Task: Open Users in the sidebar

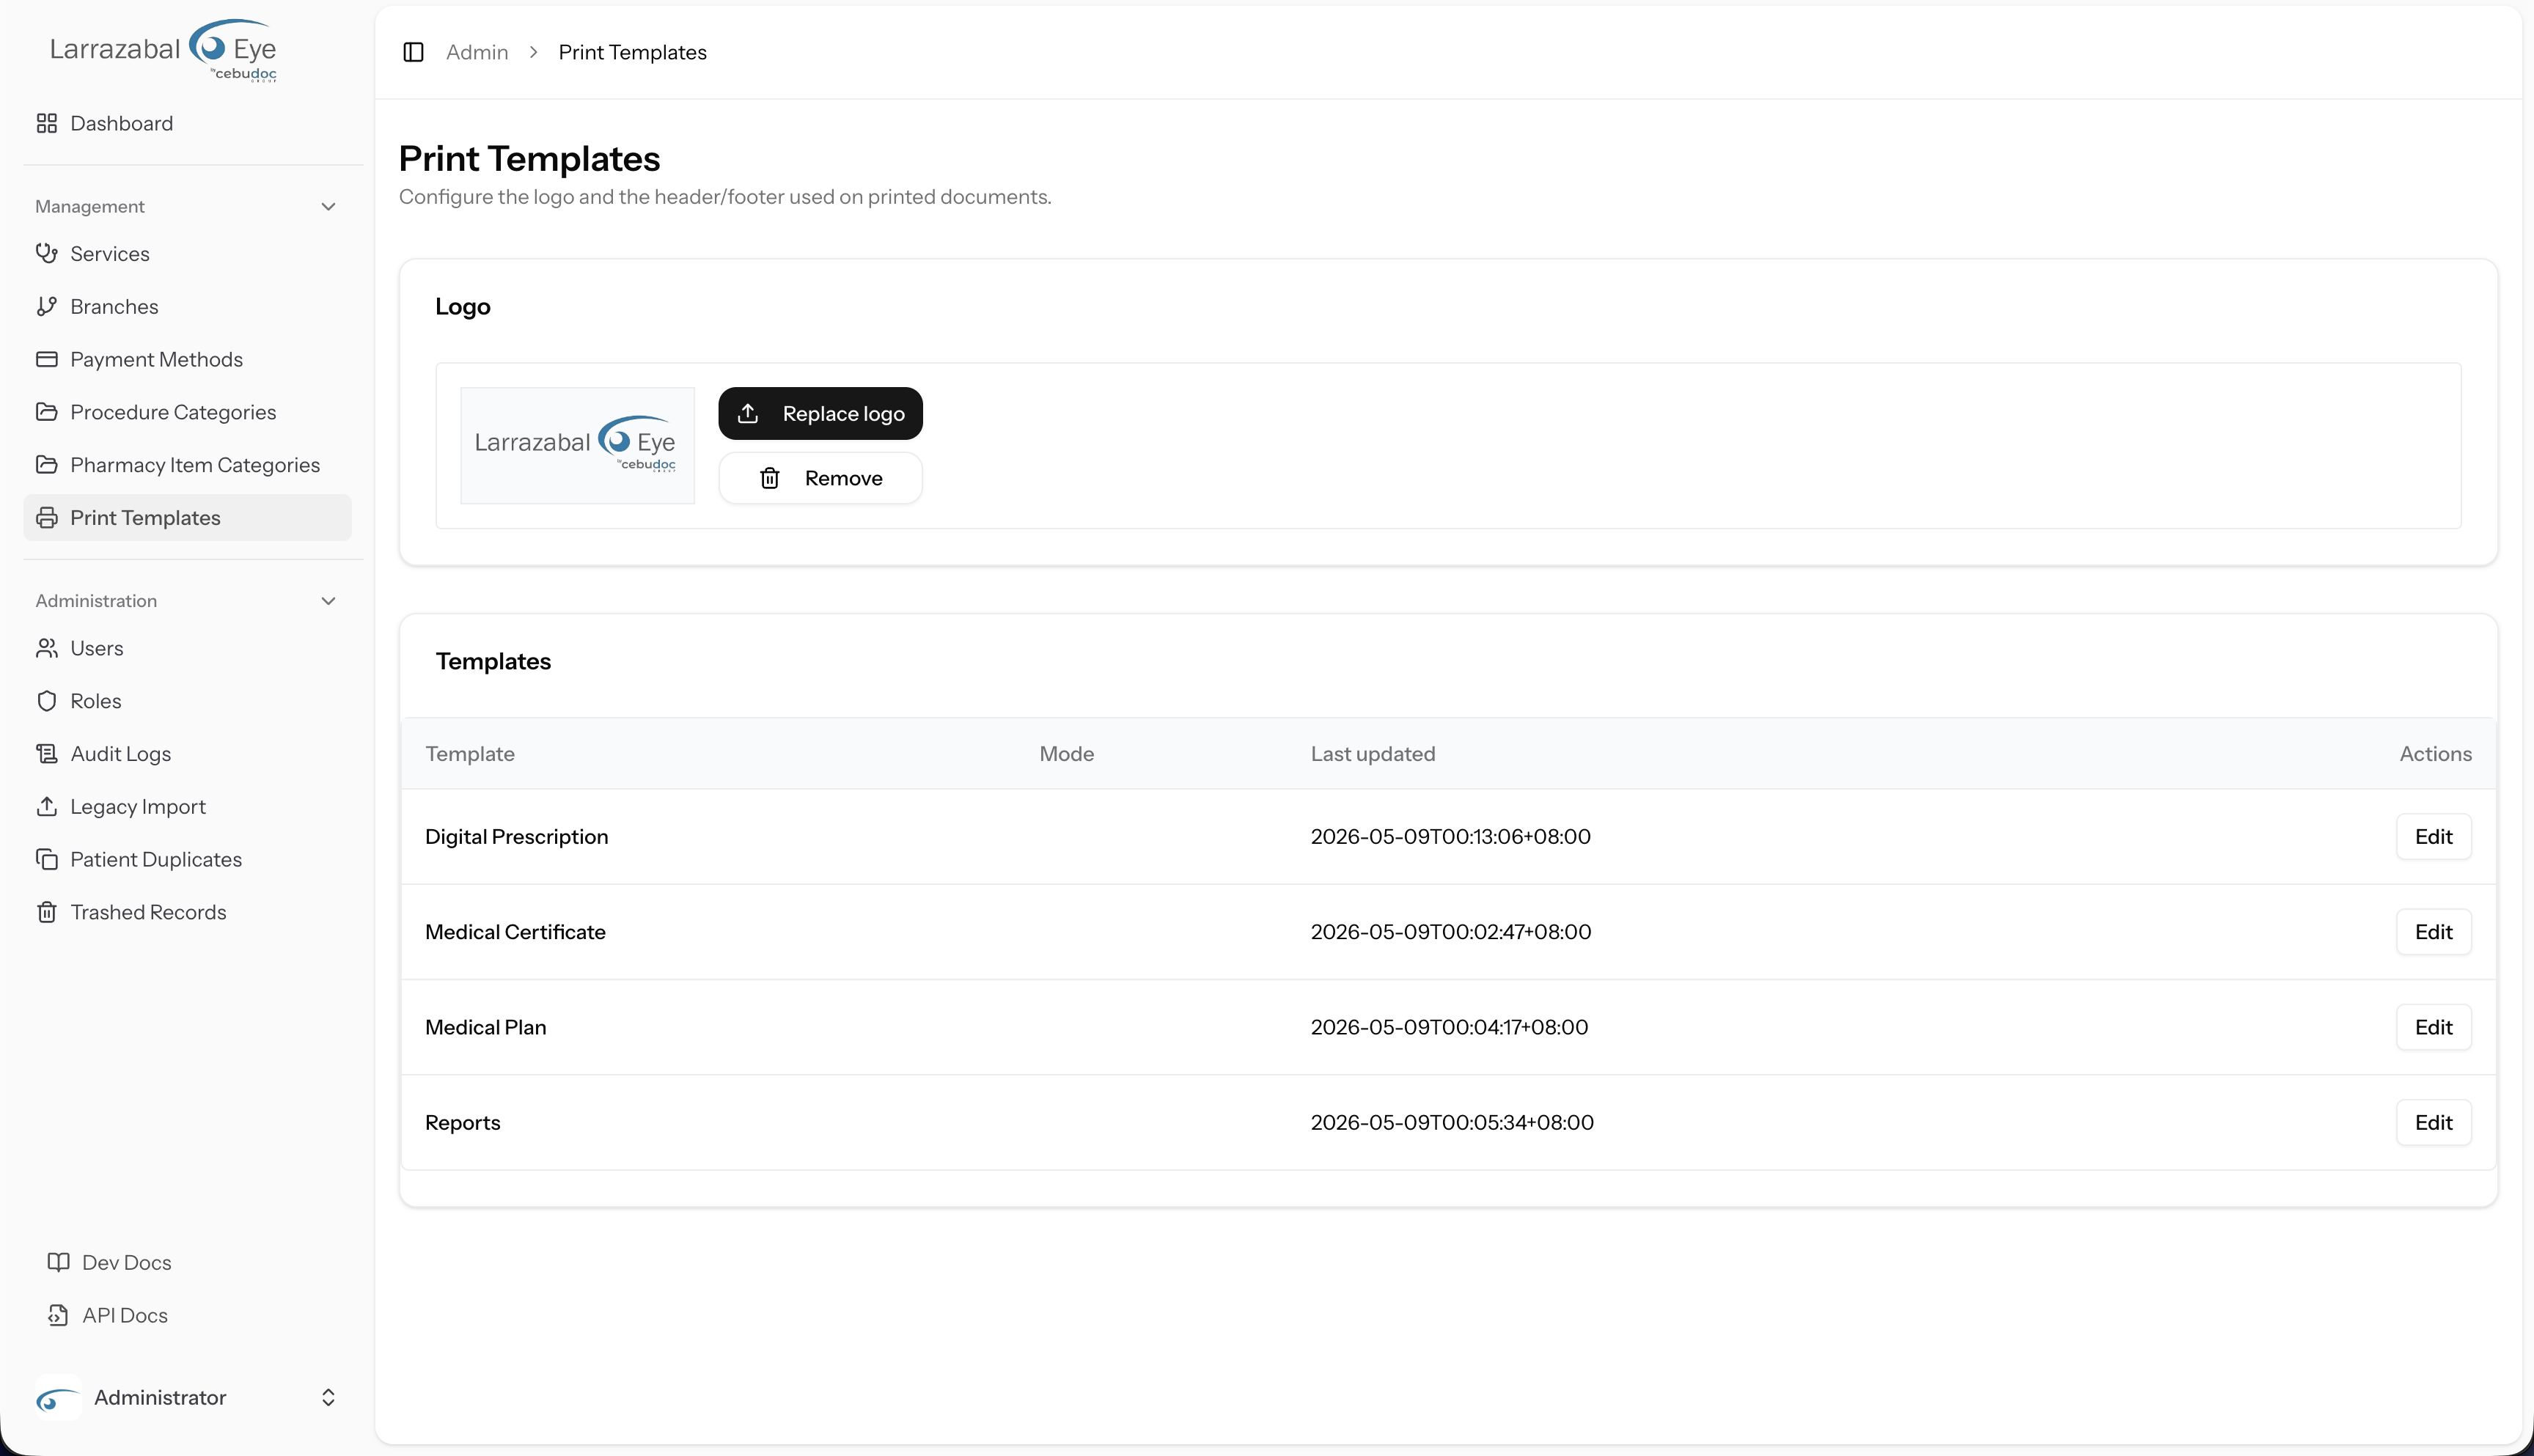Action: tap(188, 648)
